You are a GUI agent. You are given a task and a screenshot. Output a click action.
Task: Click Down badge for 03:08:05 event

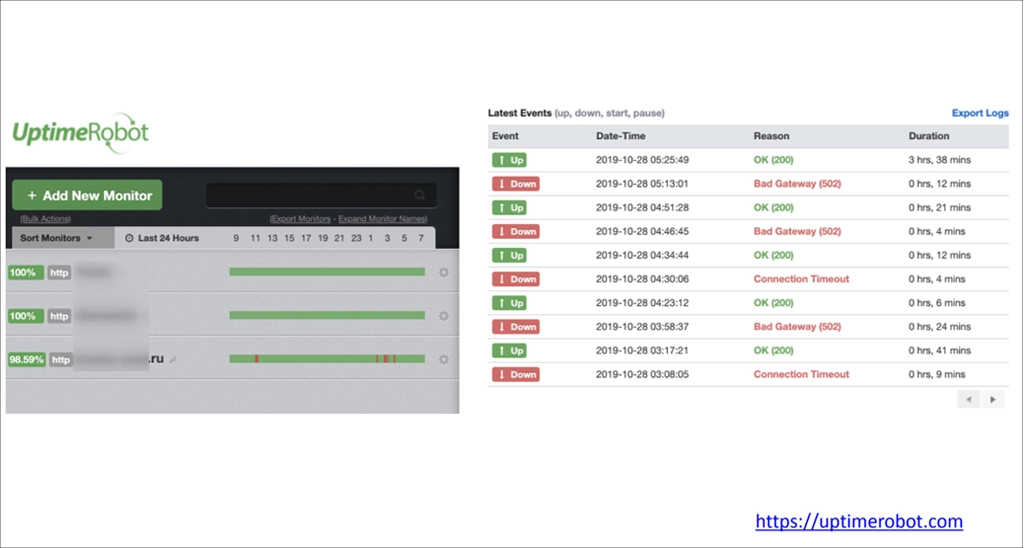tap(516, 374)
